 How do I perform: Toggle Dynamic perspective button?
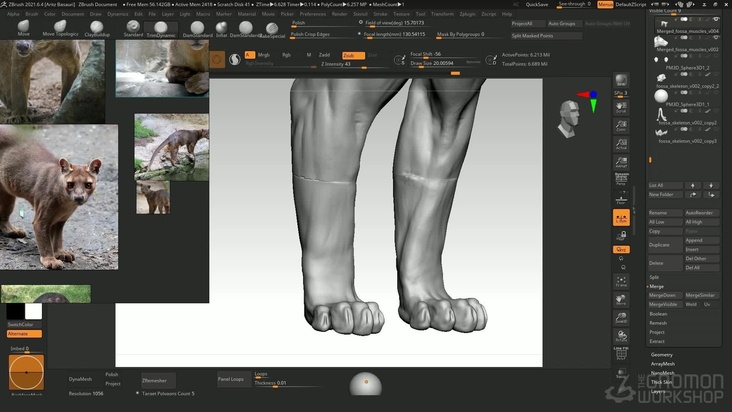(621, 180)
